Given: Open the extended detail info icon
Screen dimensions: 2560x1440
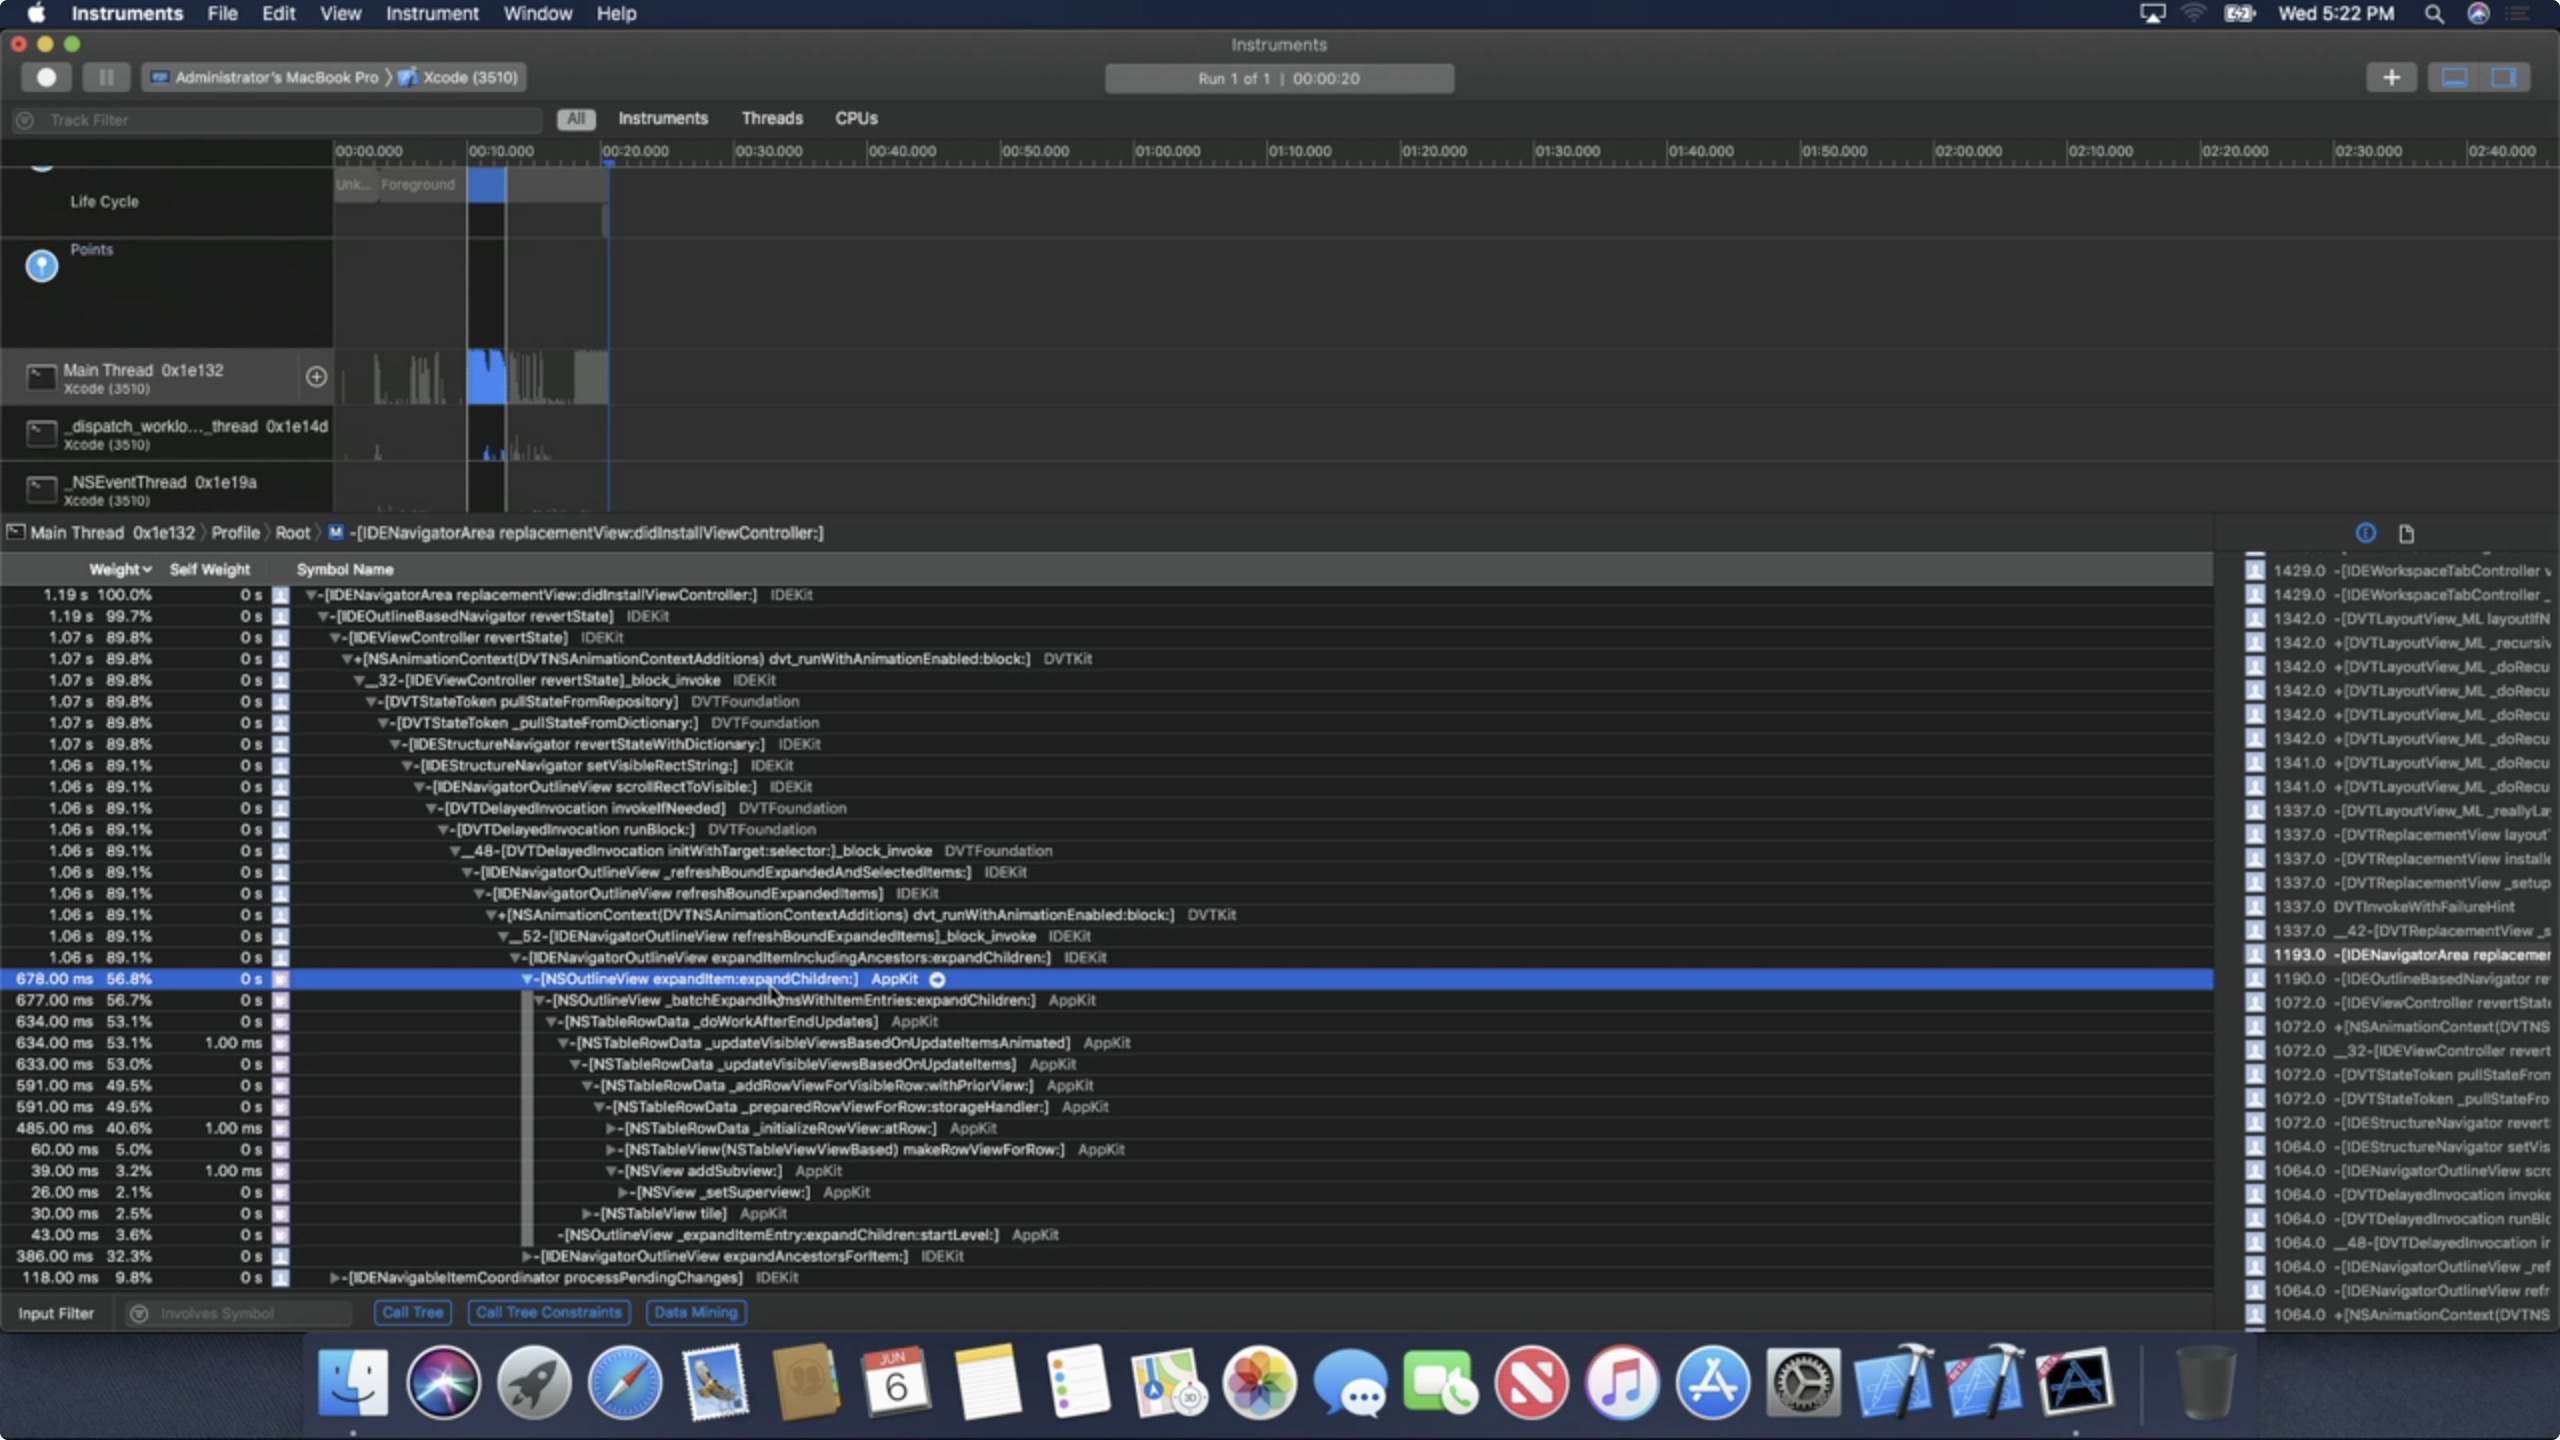Looking at the screenshot, I should pos(2365,533).
